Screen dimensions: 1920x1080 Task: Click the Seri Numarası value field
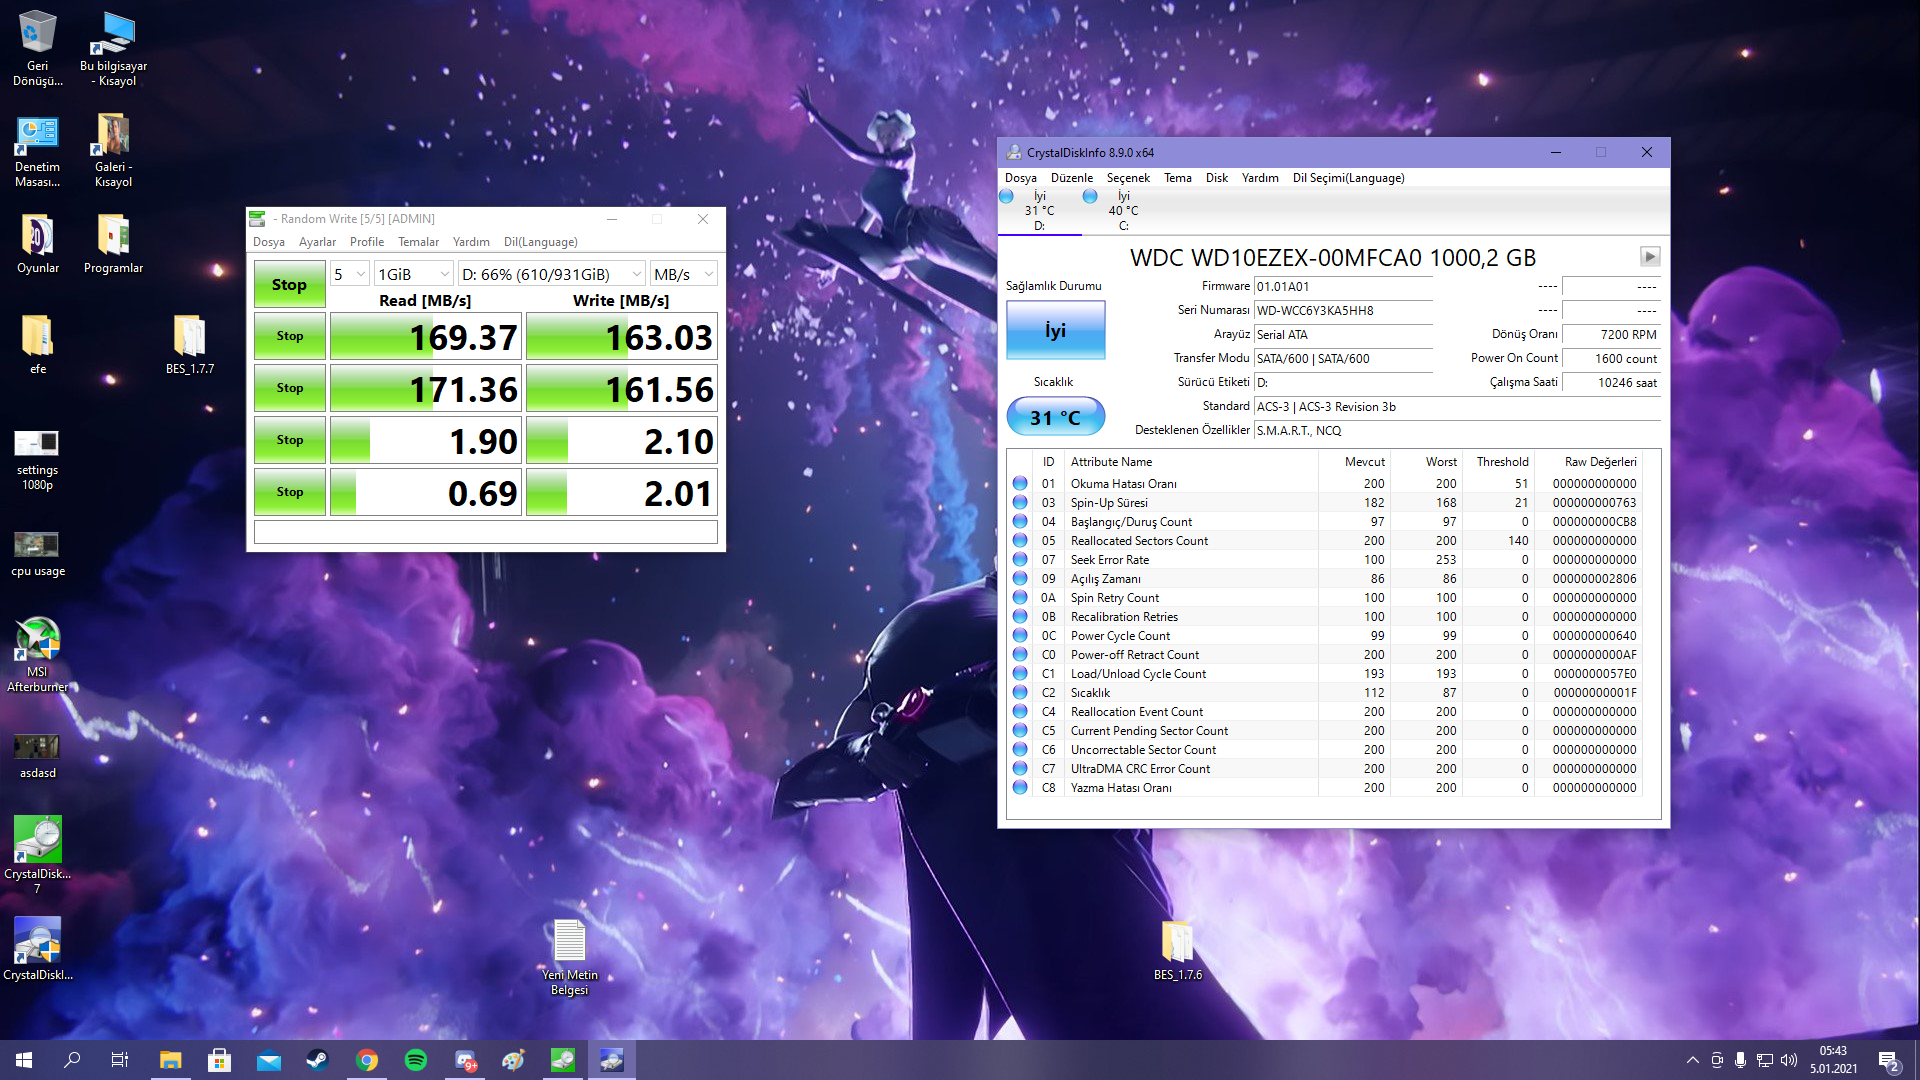point(1343,311)
